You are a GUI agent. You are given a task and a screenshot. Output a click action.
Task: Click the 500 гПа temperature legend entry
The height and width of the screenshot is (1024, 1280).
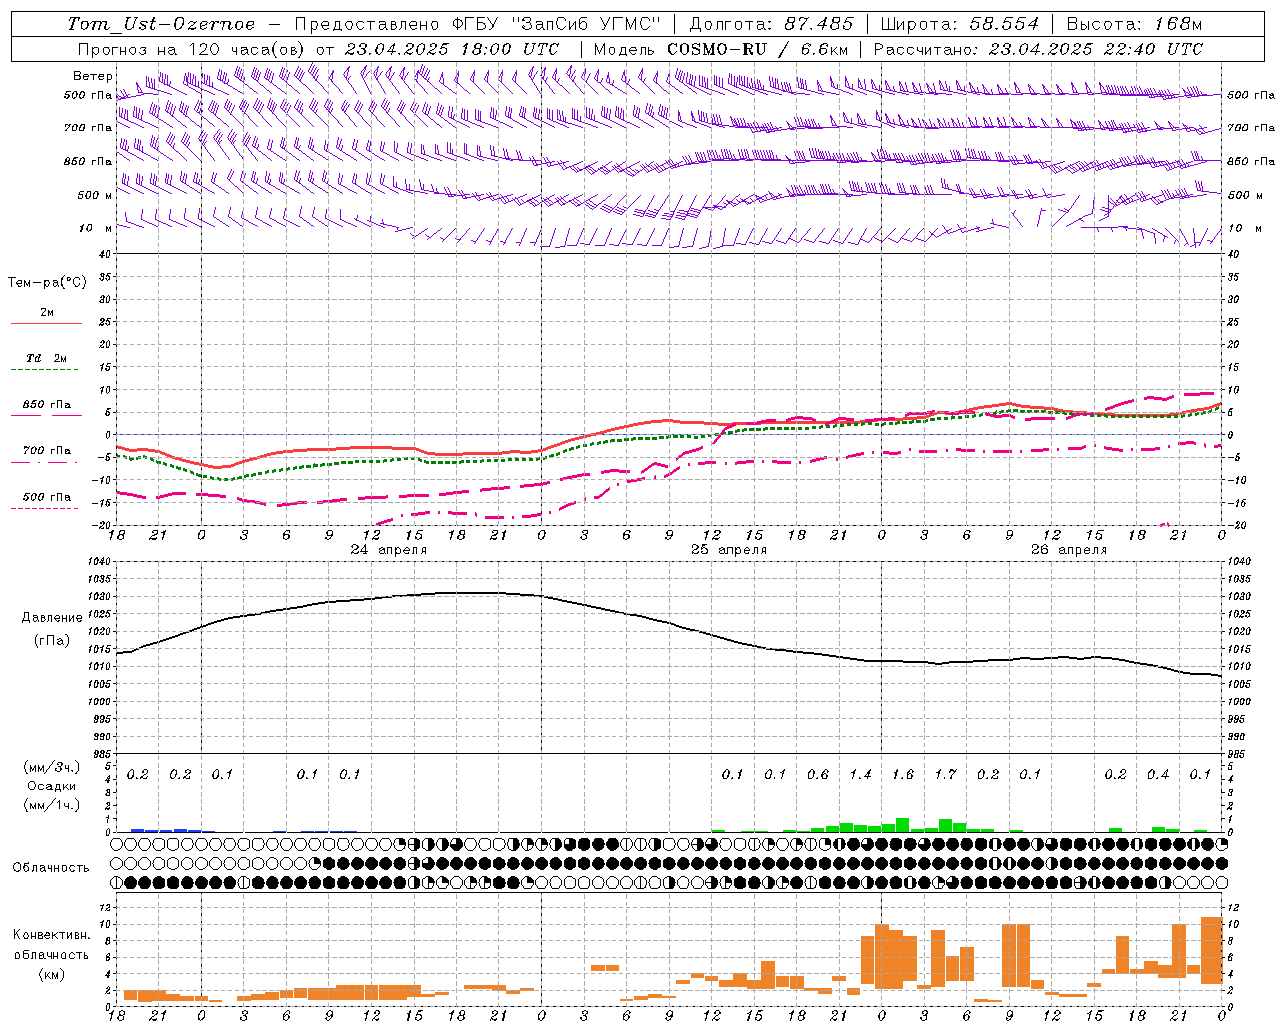[x=47, y=497]
